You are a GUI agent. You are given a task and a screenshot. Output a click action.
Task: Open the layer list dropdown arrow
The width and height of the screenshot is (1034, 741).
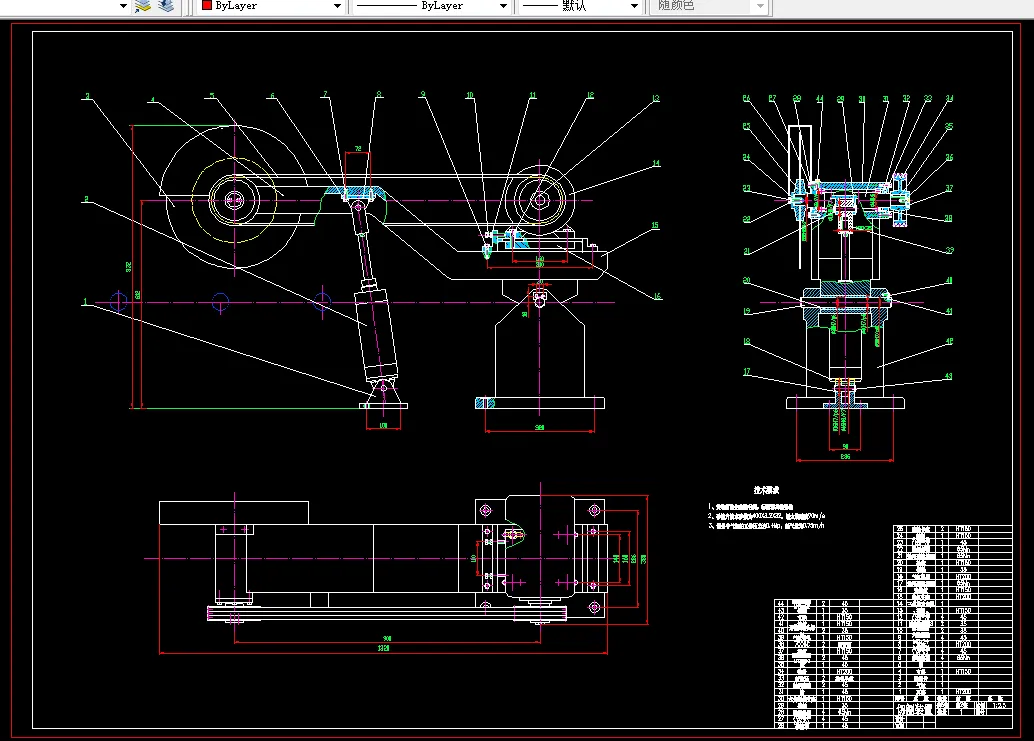tap(123, 6)
